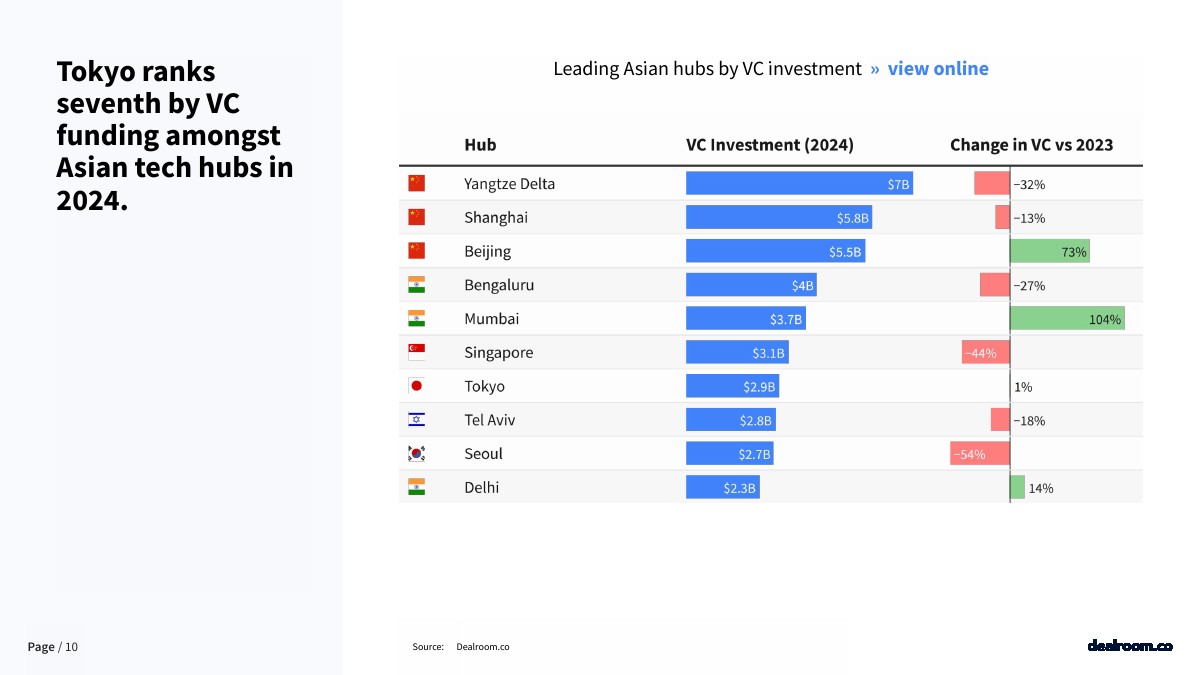Click the VC Investment (2024) column header
Viewport: 1200px width, 675px height.
pyautogui.click(x=770, y=145)
